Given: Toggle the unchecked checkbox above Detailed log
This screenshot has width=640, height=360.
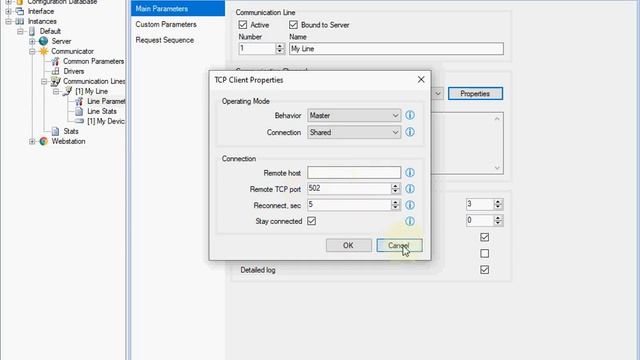Looking at the screenshot, I should point(484,253).
